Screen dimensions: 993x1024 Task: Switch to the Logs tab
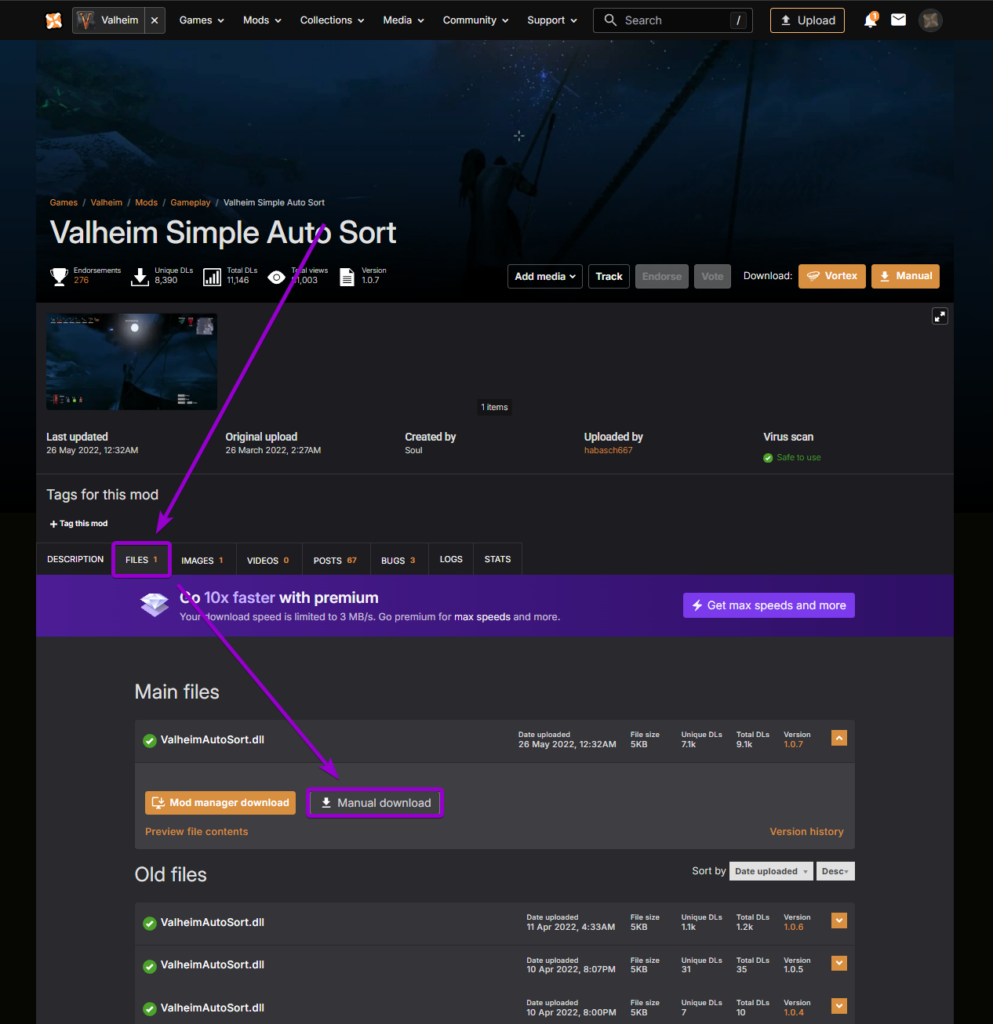point(450,560)
